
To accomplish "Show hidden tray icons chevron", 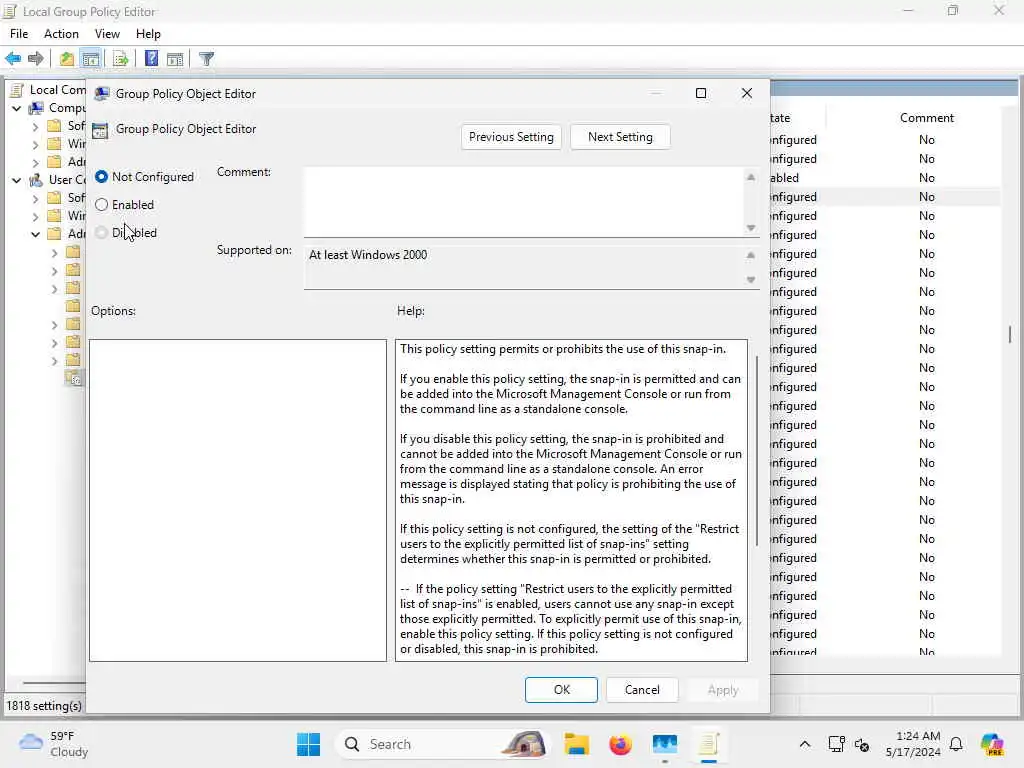I will point(805,744).
